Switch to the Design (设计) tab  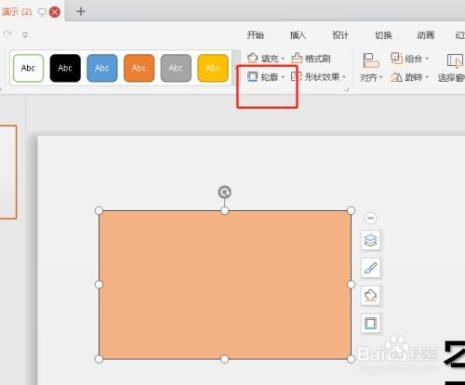coord(340,35)
